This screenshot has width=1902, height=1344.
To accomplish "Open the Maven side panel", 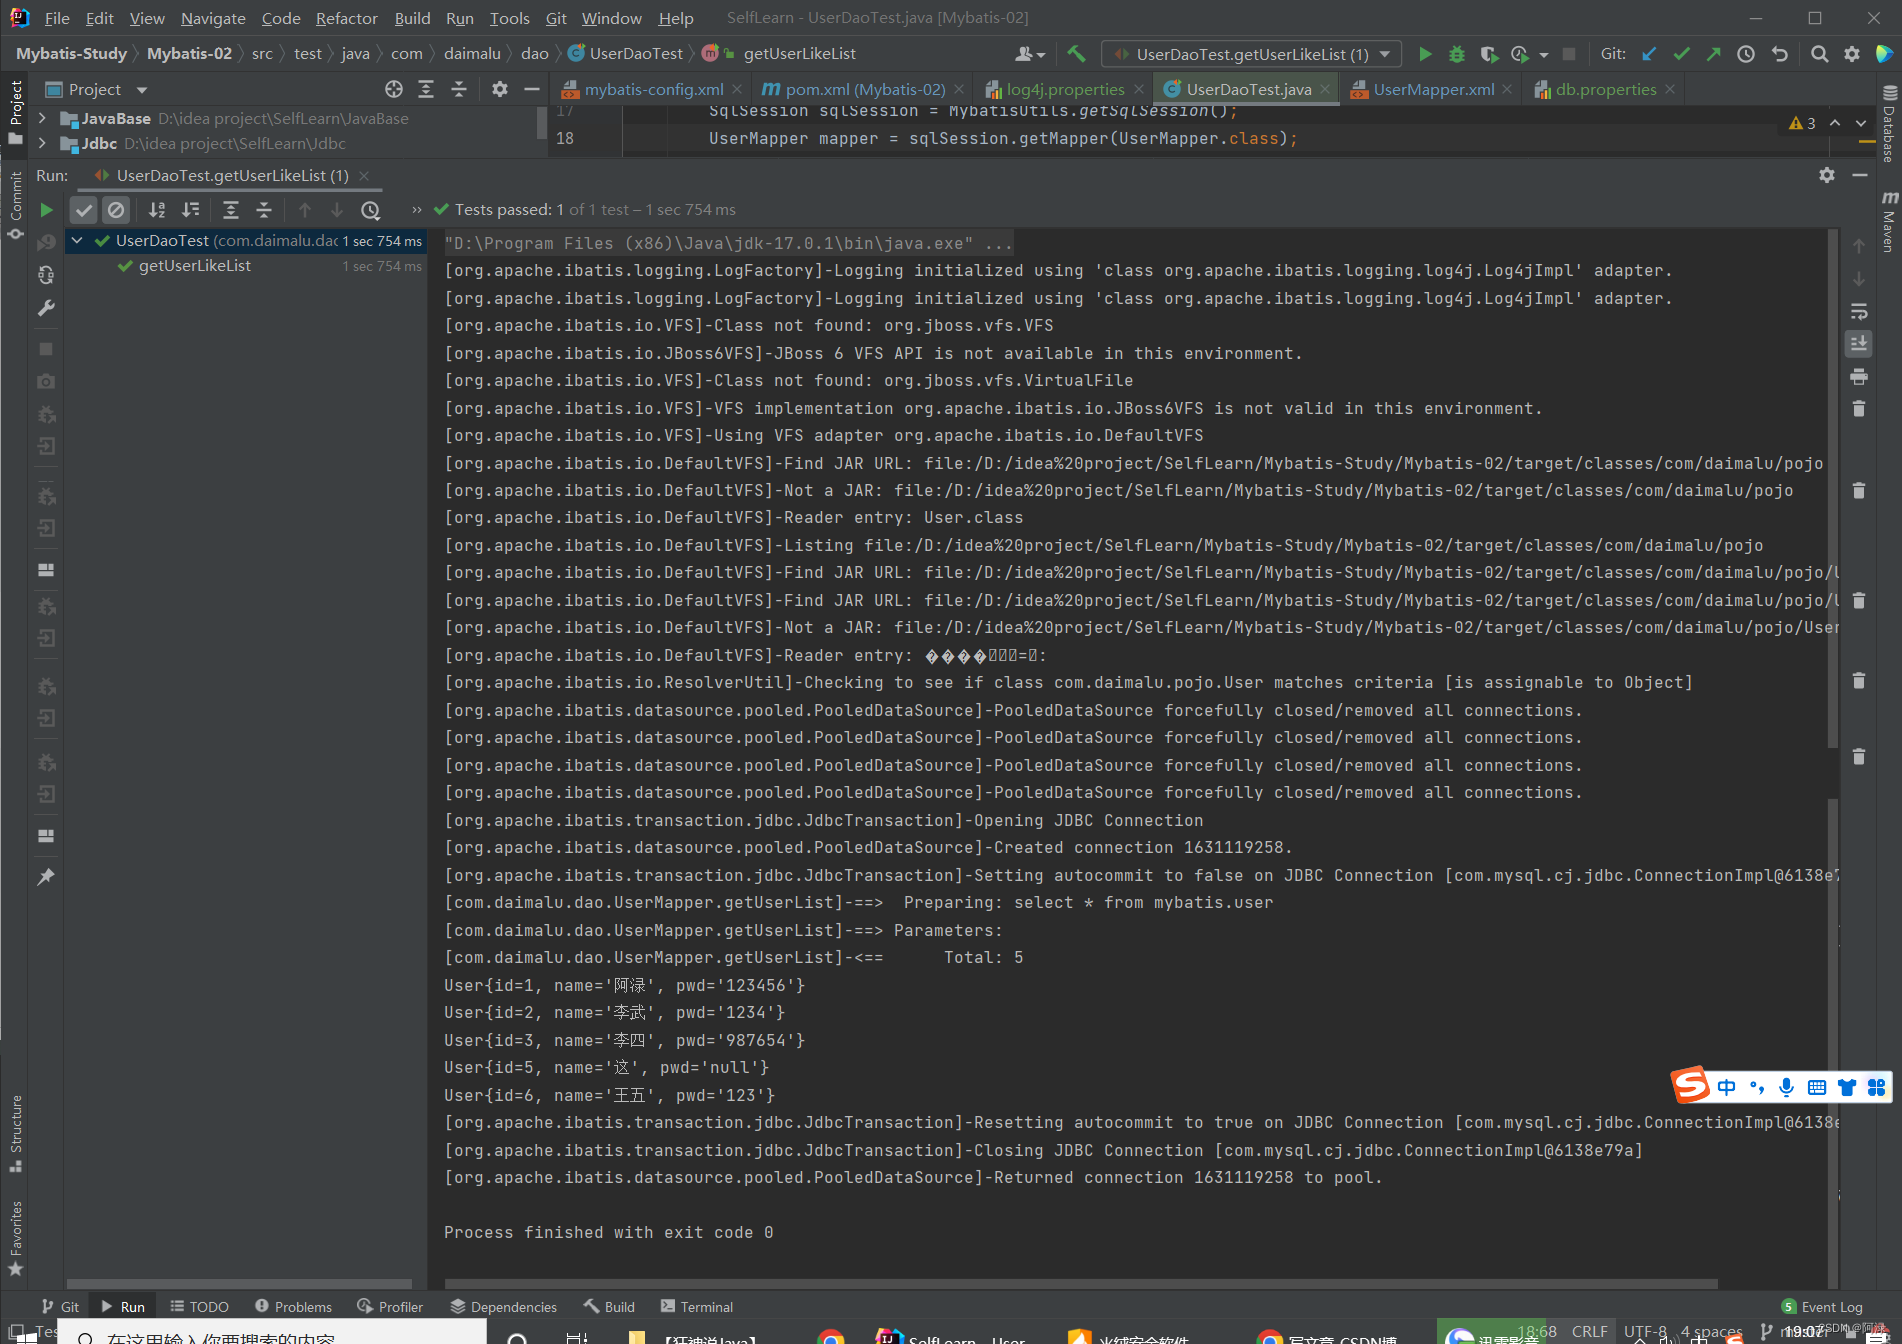I will tap(1888, 221).
